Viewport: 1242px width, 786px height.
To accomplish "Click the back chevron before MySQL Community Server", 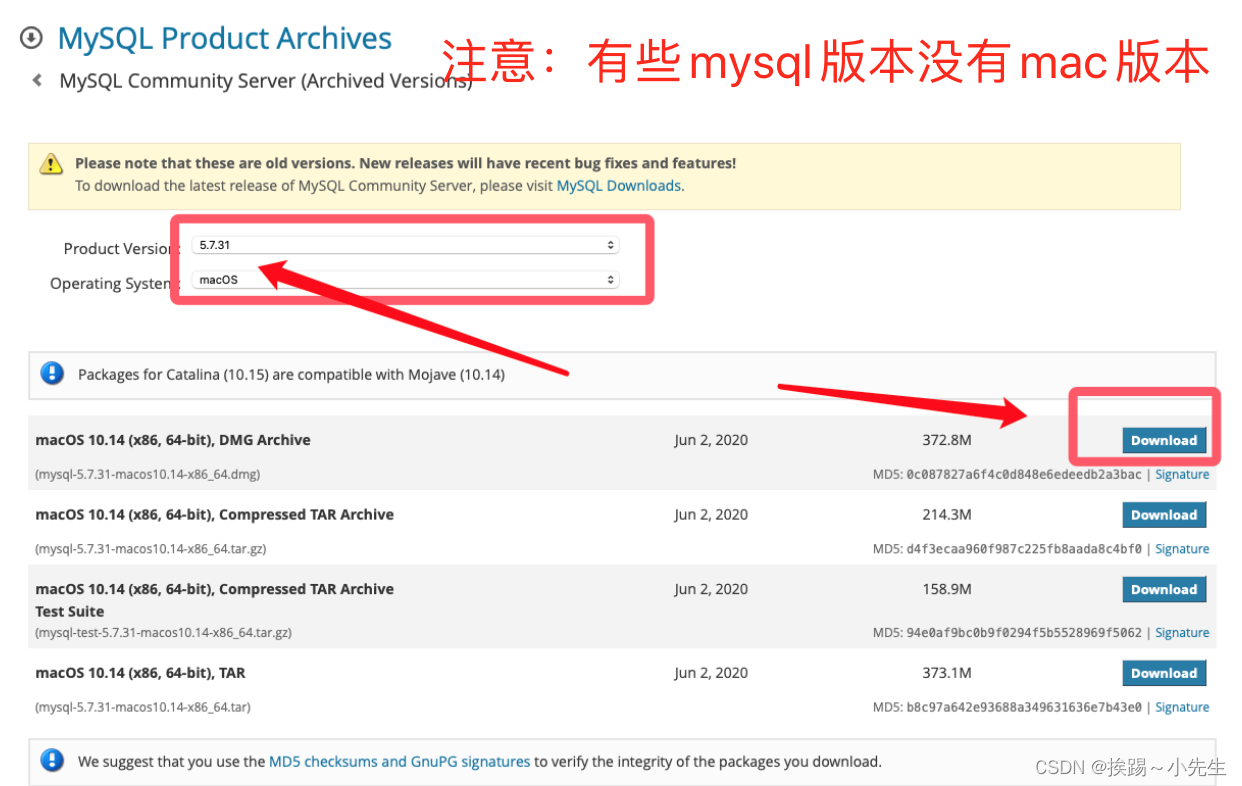I will pos(37,80).
